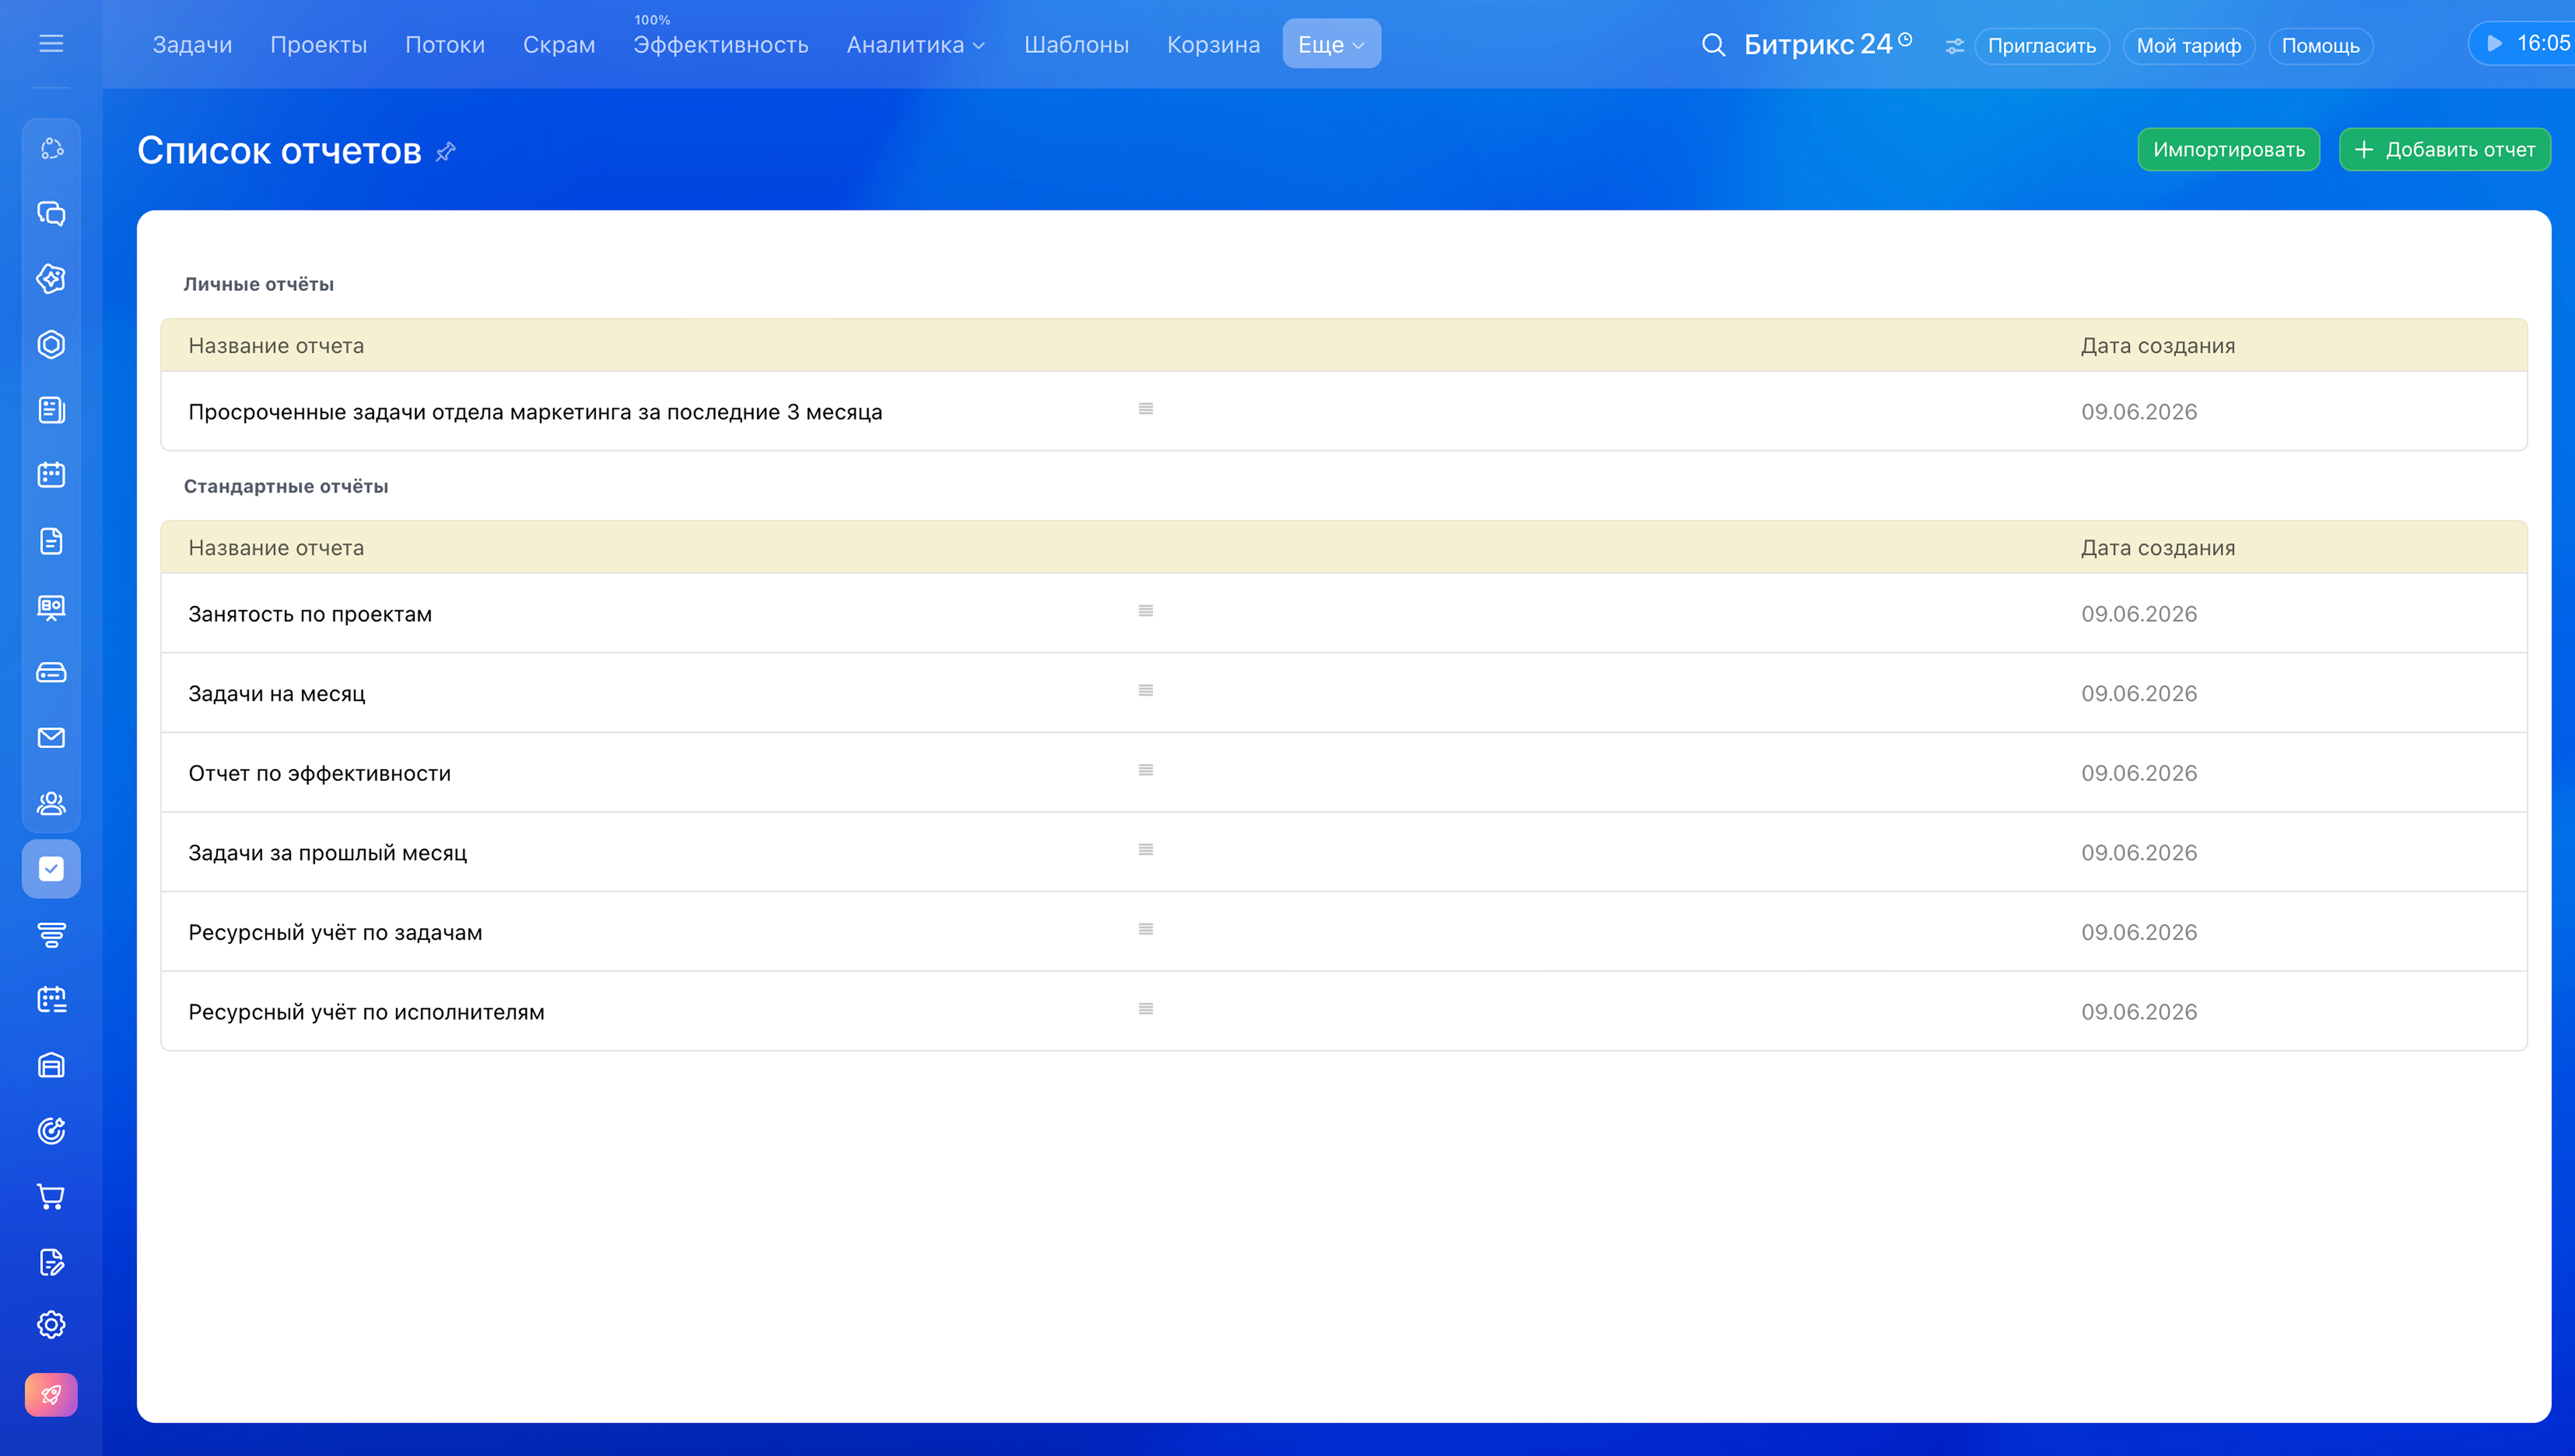2575x1456 pixels.
Task: Open the settings gear icon in sidebar
Action: click(x=51, y=1324)
